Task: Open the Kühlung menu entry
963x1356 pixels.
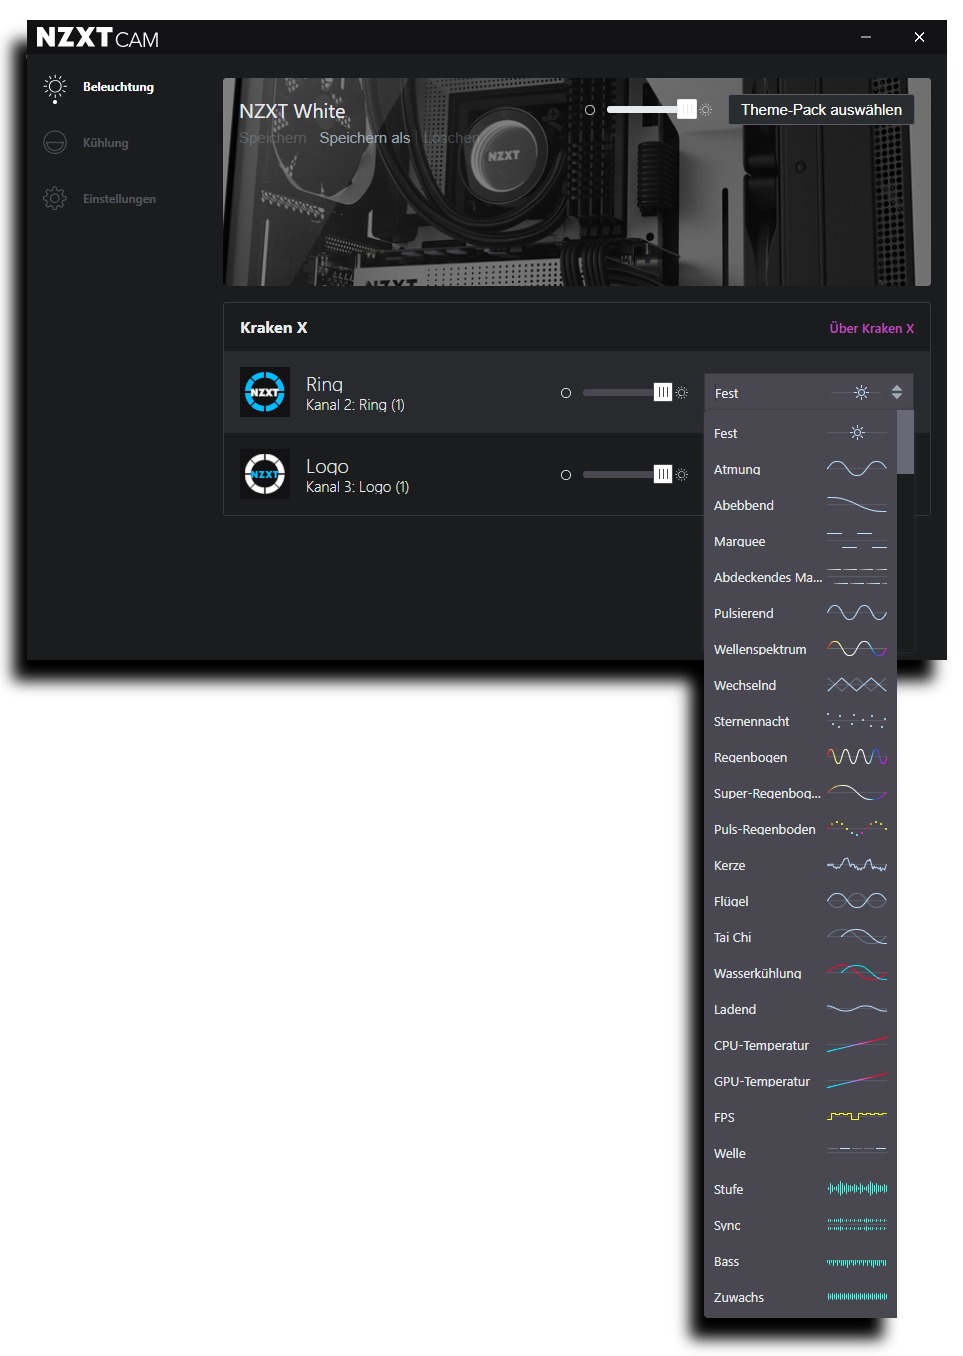Action: (x=105, y=142)
